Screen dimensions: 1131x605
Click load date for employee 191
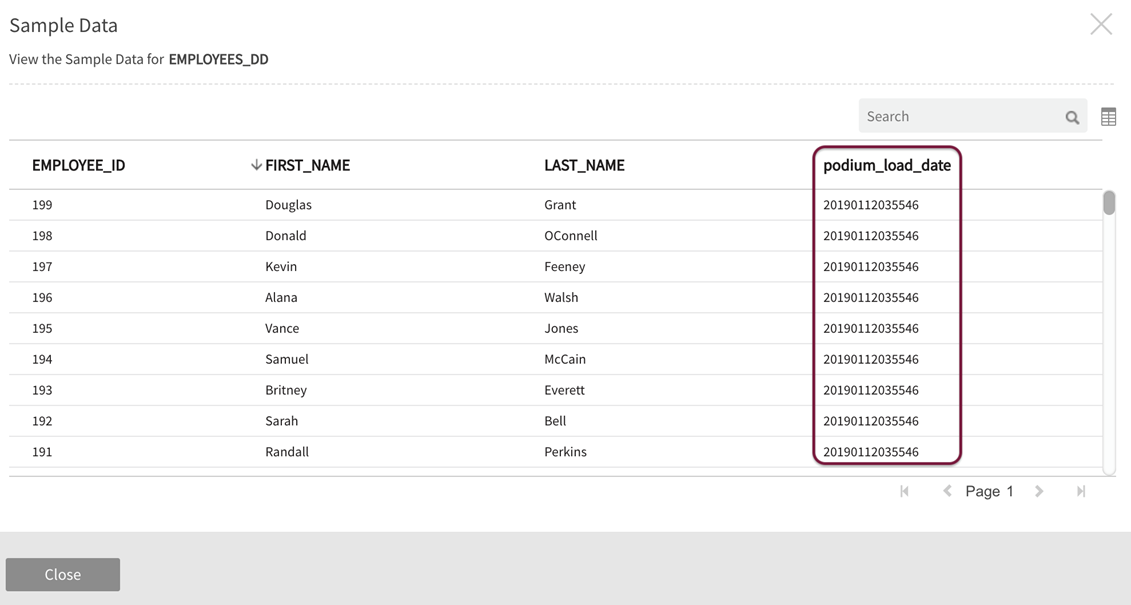click(x=870, y=452)
